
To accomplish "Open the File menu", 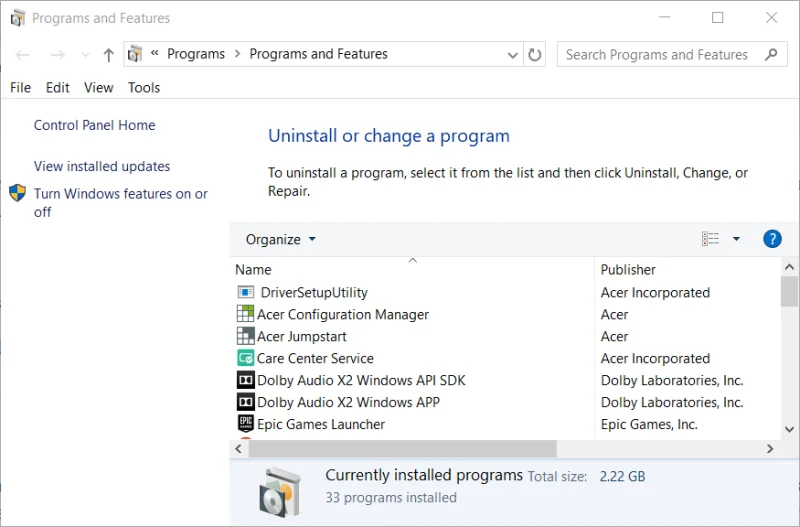I will 20,88.
